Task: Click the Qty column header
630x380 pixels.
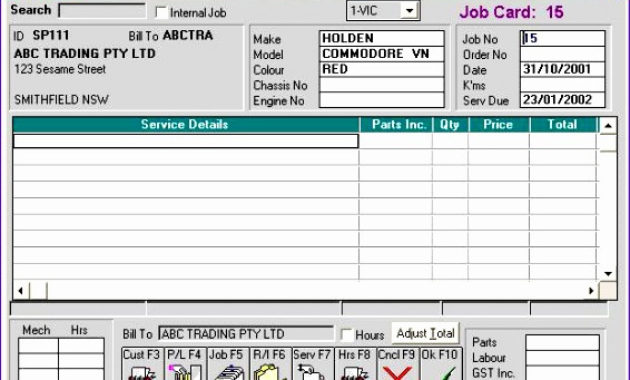Action: (450, 125)
